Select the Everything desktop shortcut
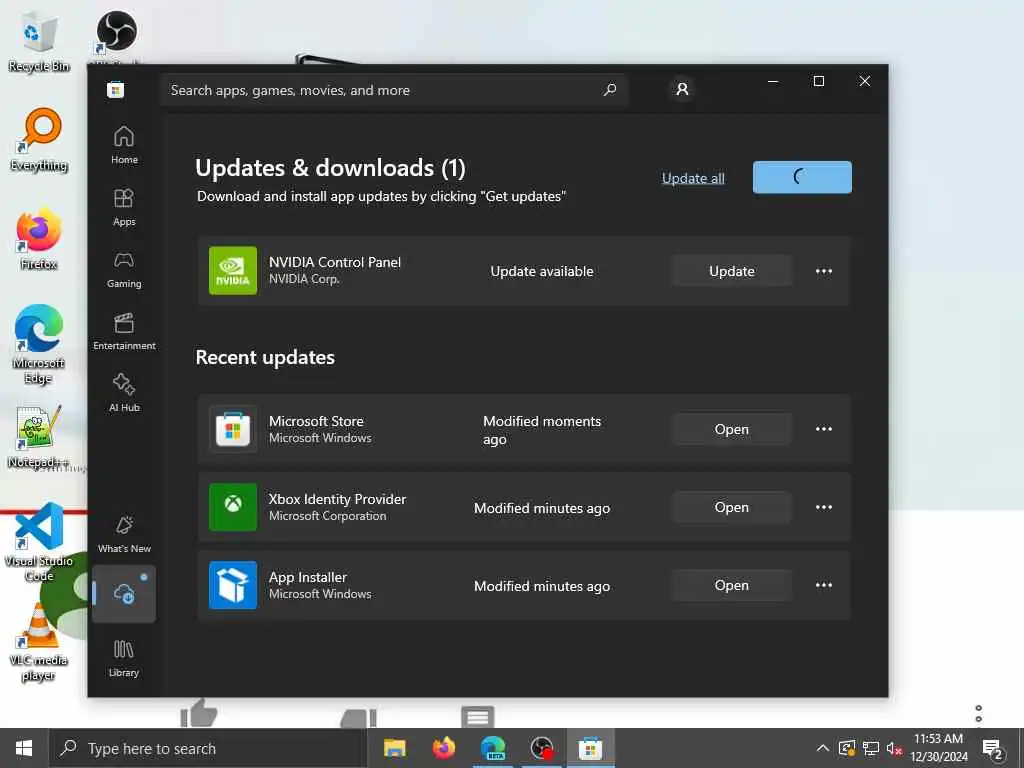 coord(39,140)
